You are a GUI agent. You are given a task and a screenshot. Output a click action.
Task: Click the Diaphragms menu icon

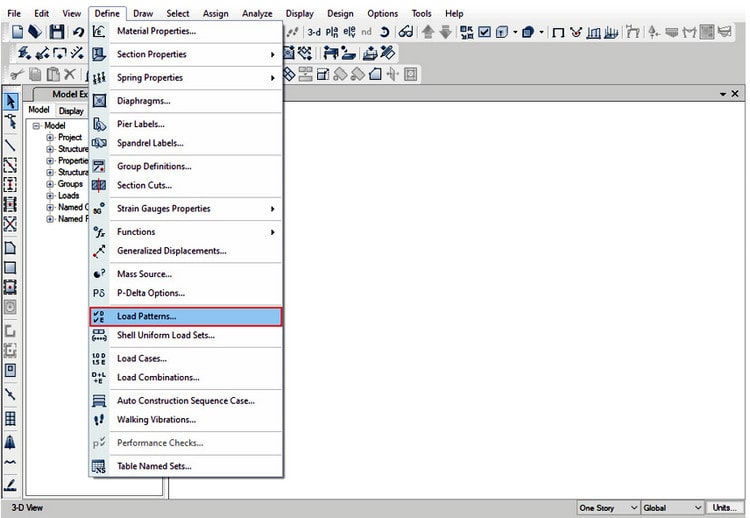pos(99,100)
